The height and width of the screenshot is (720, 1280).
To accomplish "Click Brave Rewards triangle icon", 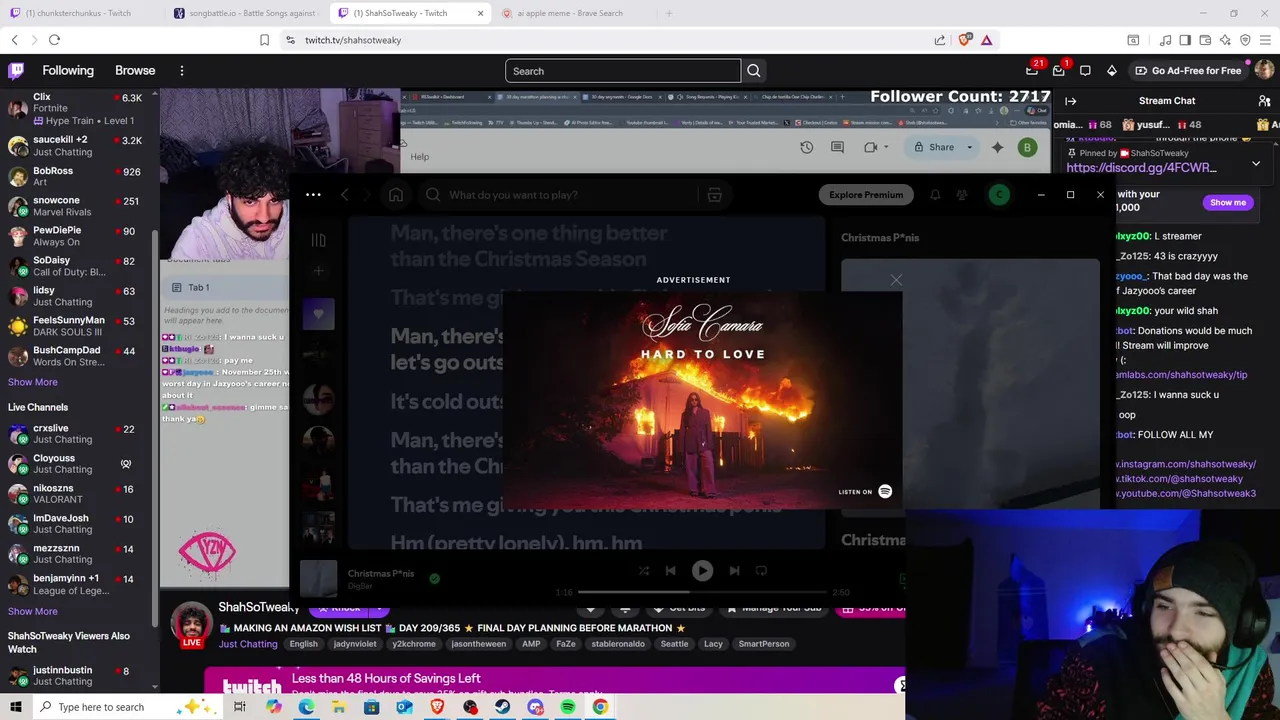I will (987, 40).
